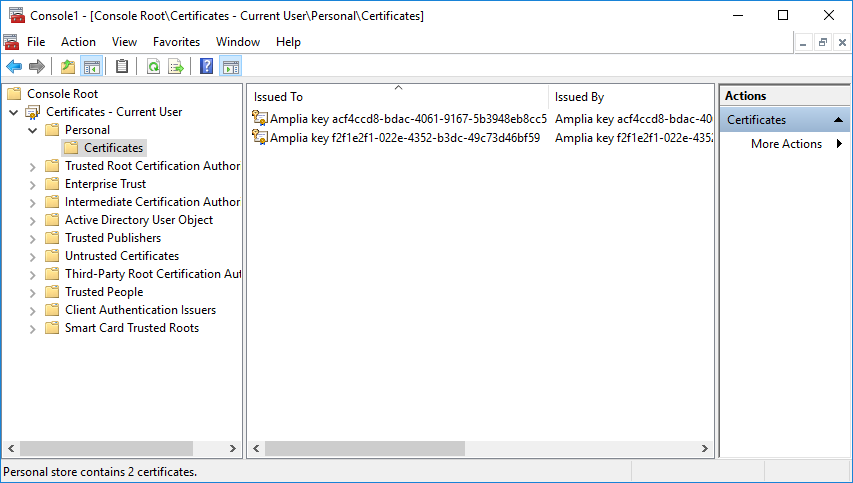Viewport: 853px width, 483px height.
Task: Click the list pane horizontal scrollbar thumb
Action: [365, 449]
